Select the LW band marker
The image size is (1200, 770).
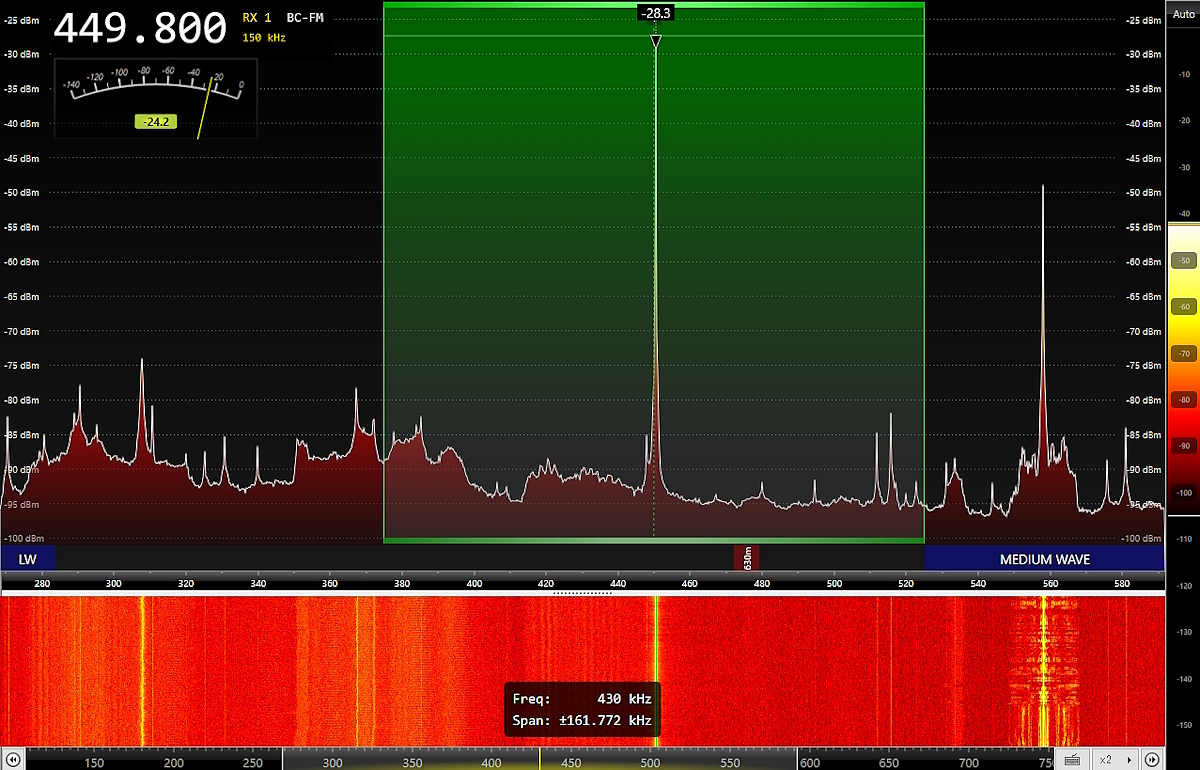(28, 559)
